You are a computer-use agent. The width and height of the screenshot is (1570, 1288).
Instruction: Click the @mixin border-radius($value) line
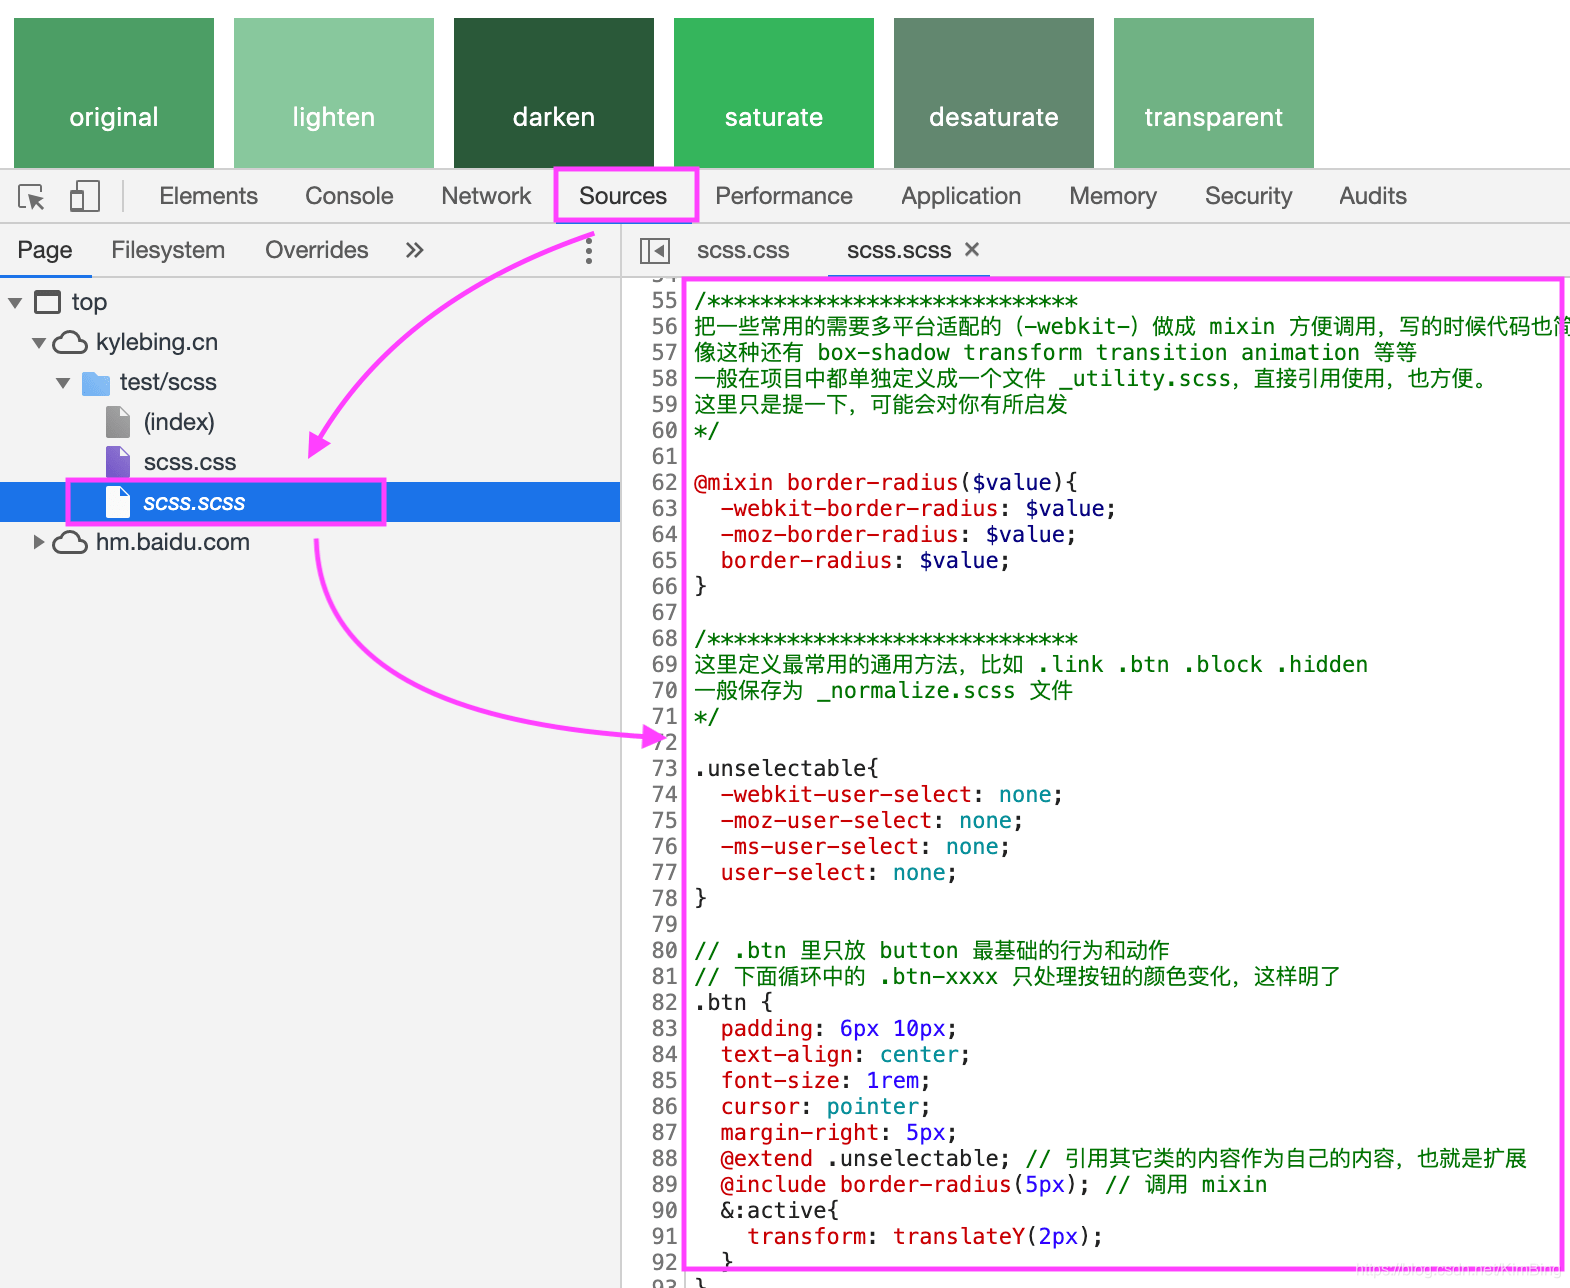(x=886, y=482)
